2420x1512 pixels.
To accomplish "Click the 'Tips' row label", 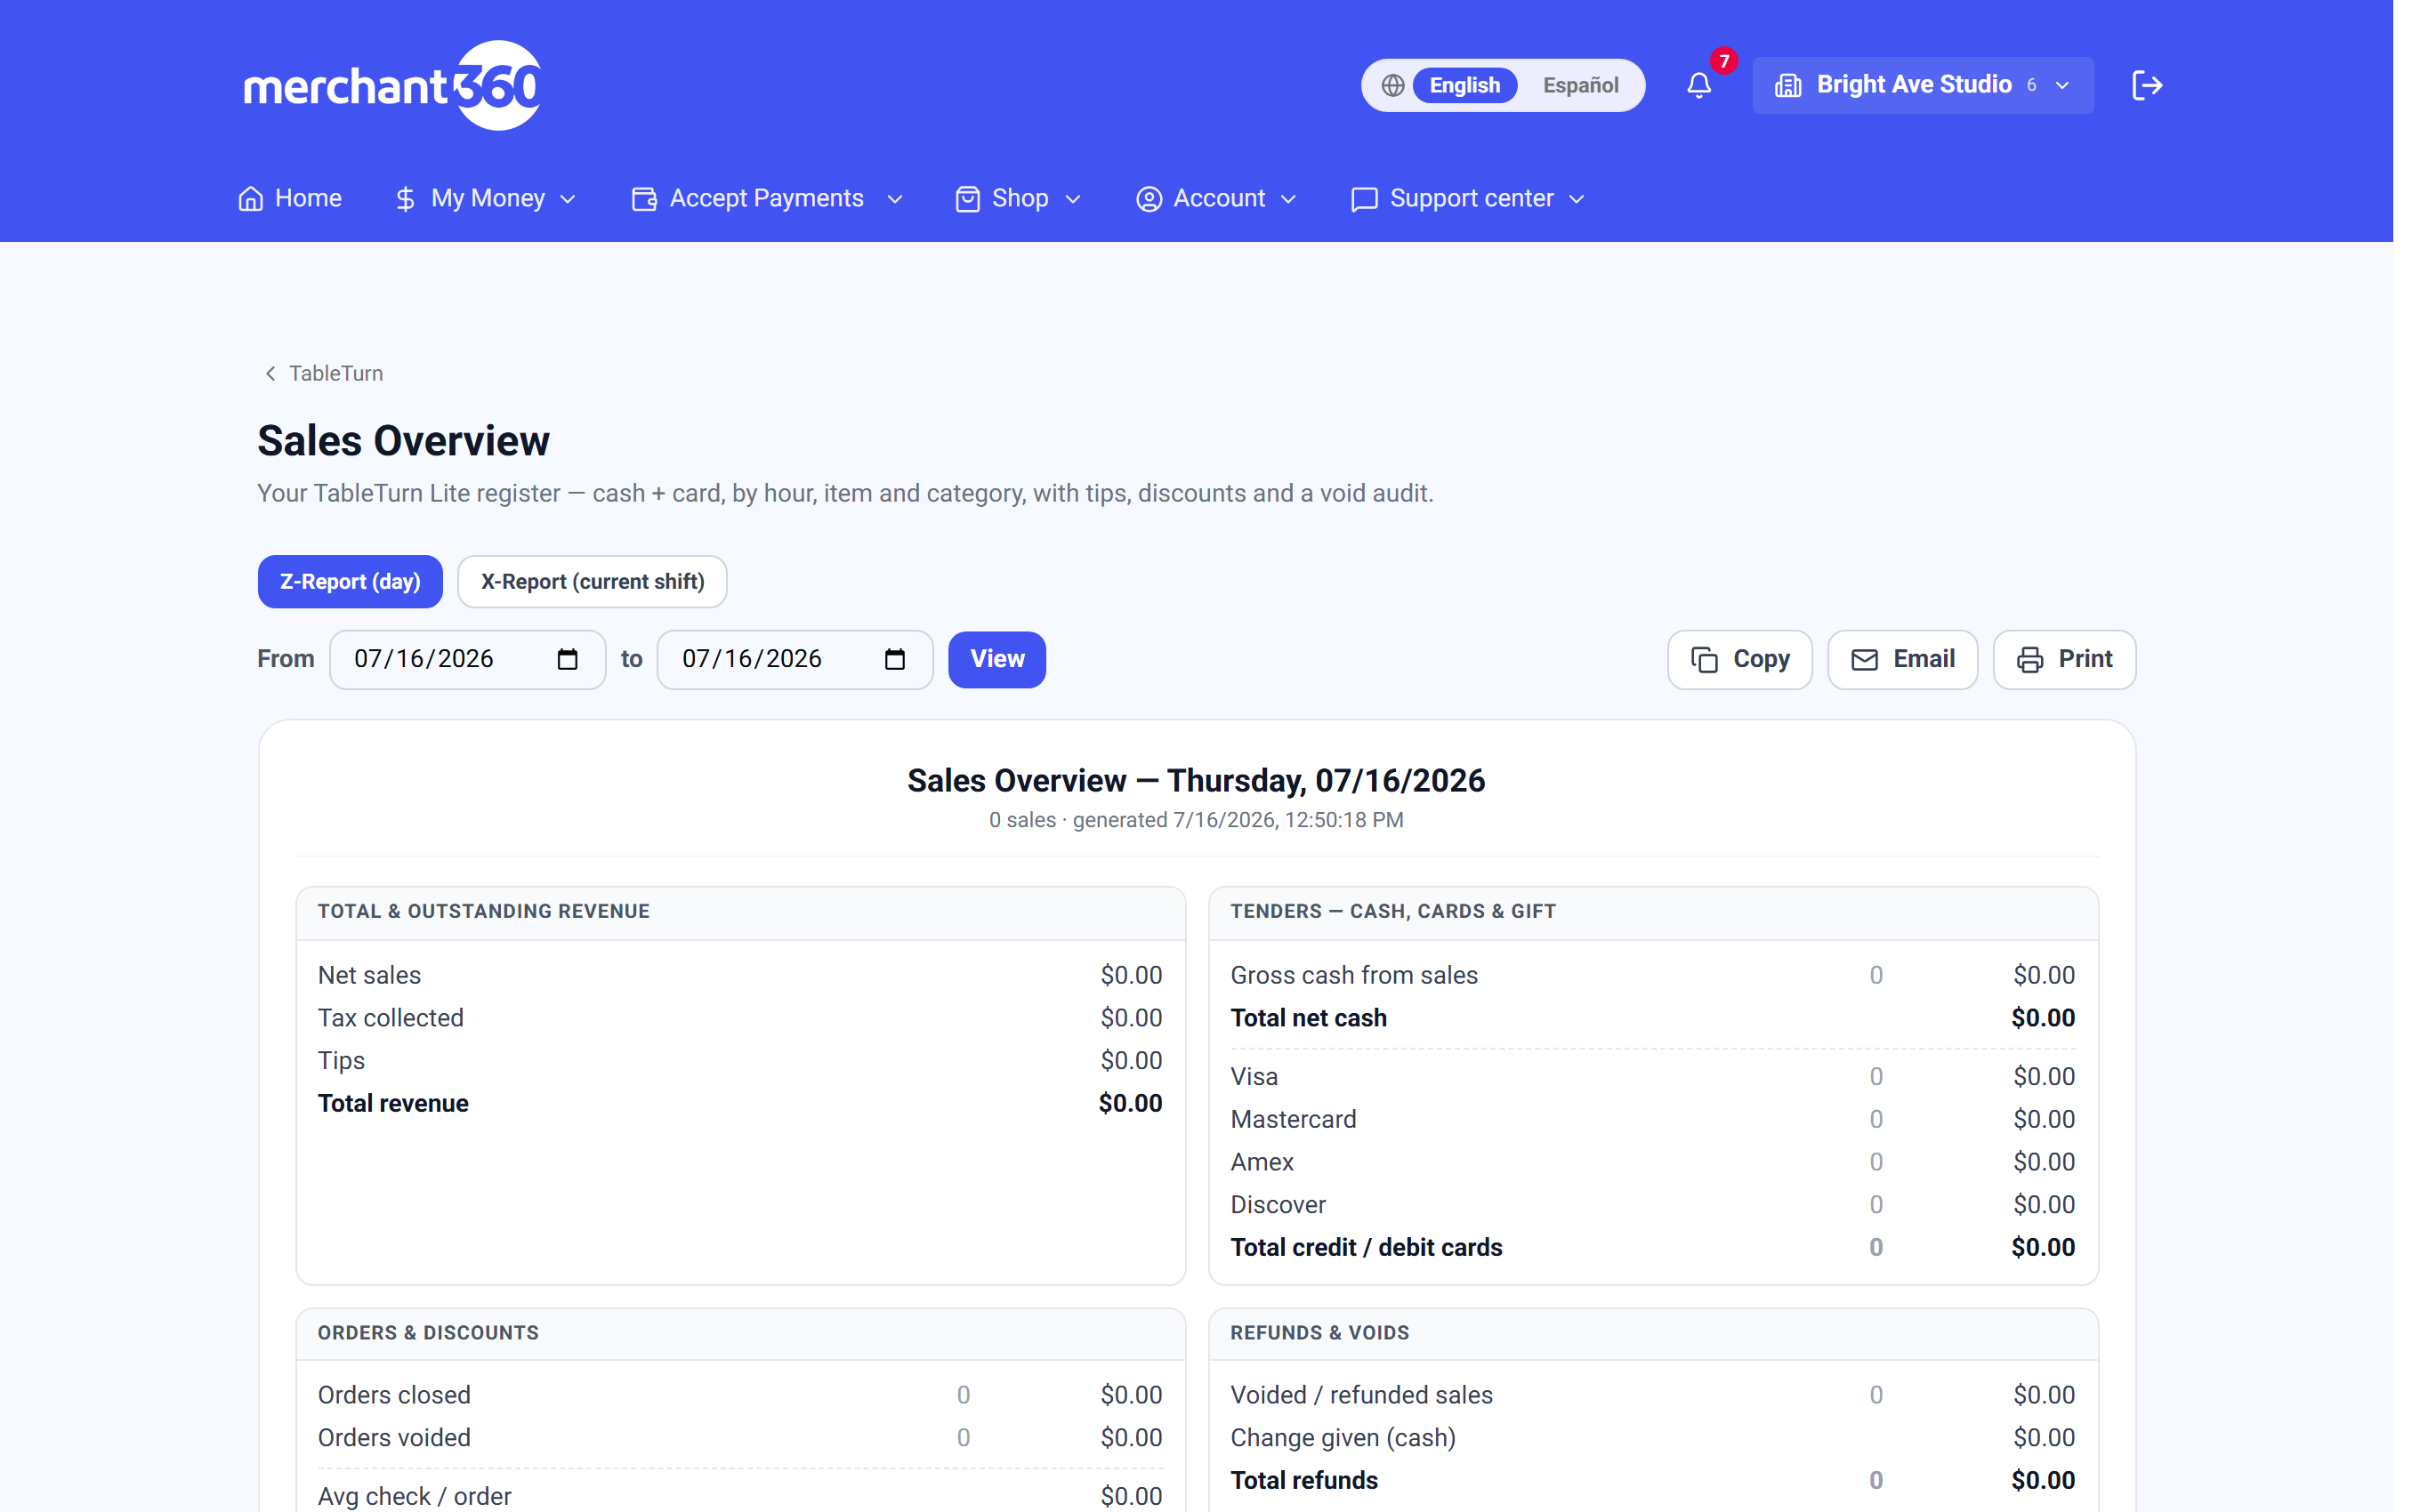I will click(x=341, y=1061).
